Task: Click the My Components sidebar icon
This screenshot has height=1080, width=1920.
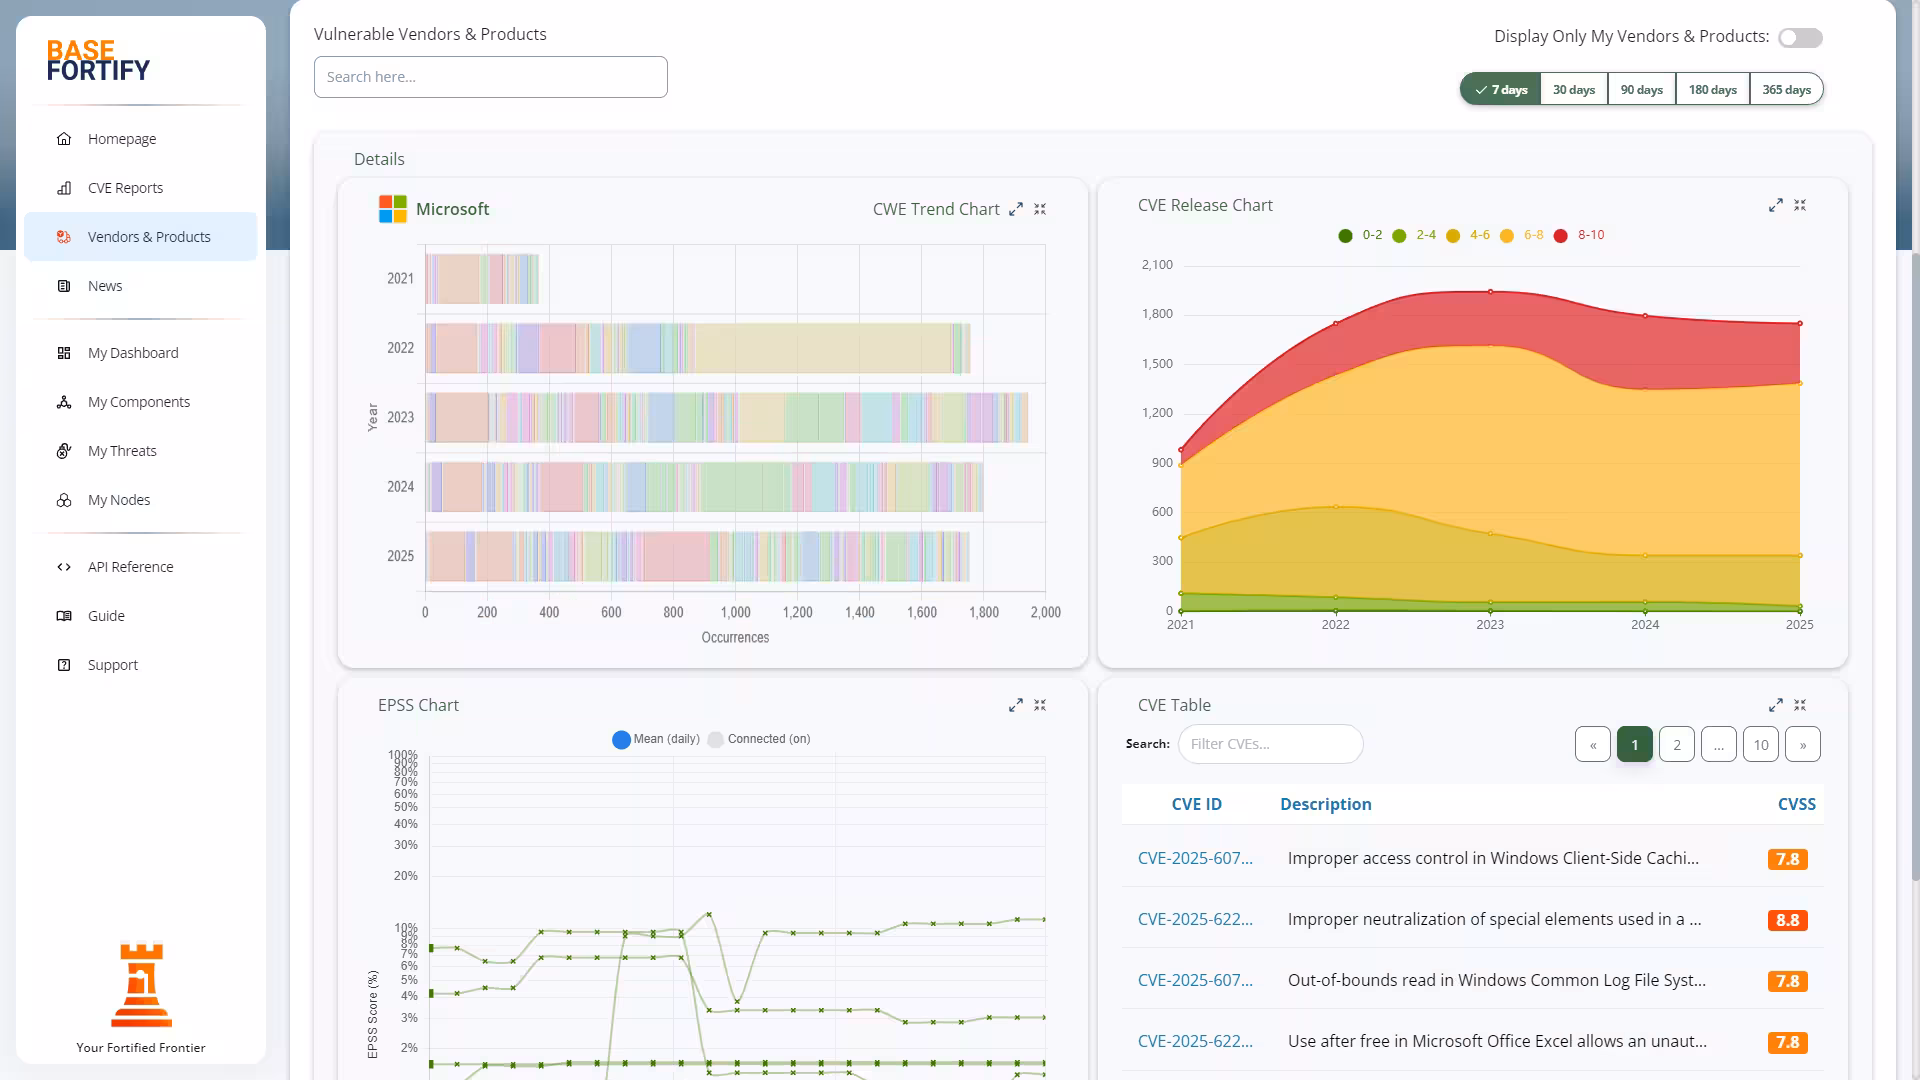Action: pyautogui.click(x=64, y=401)
